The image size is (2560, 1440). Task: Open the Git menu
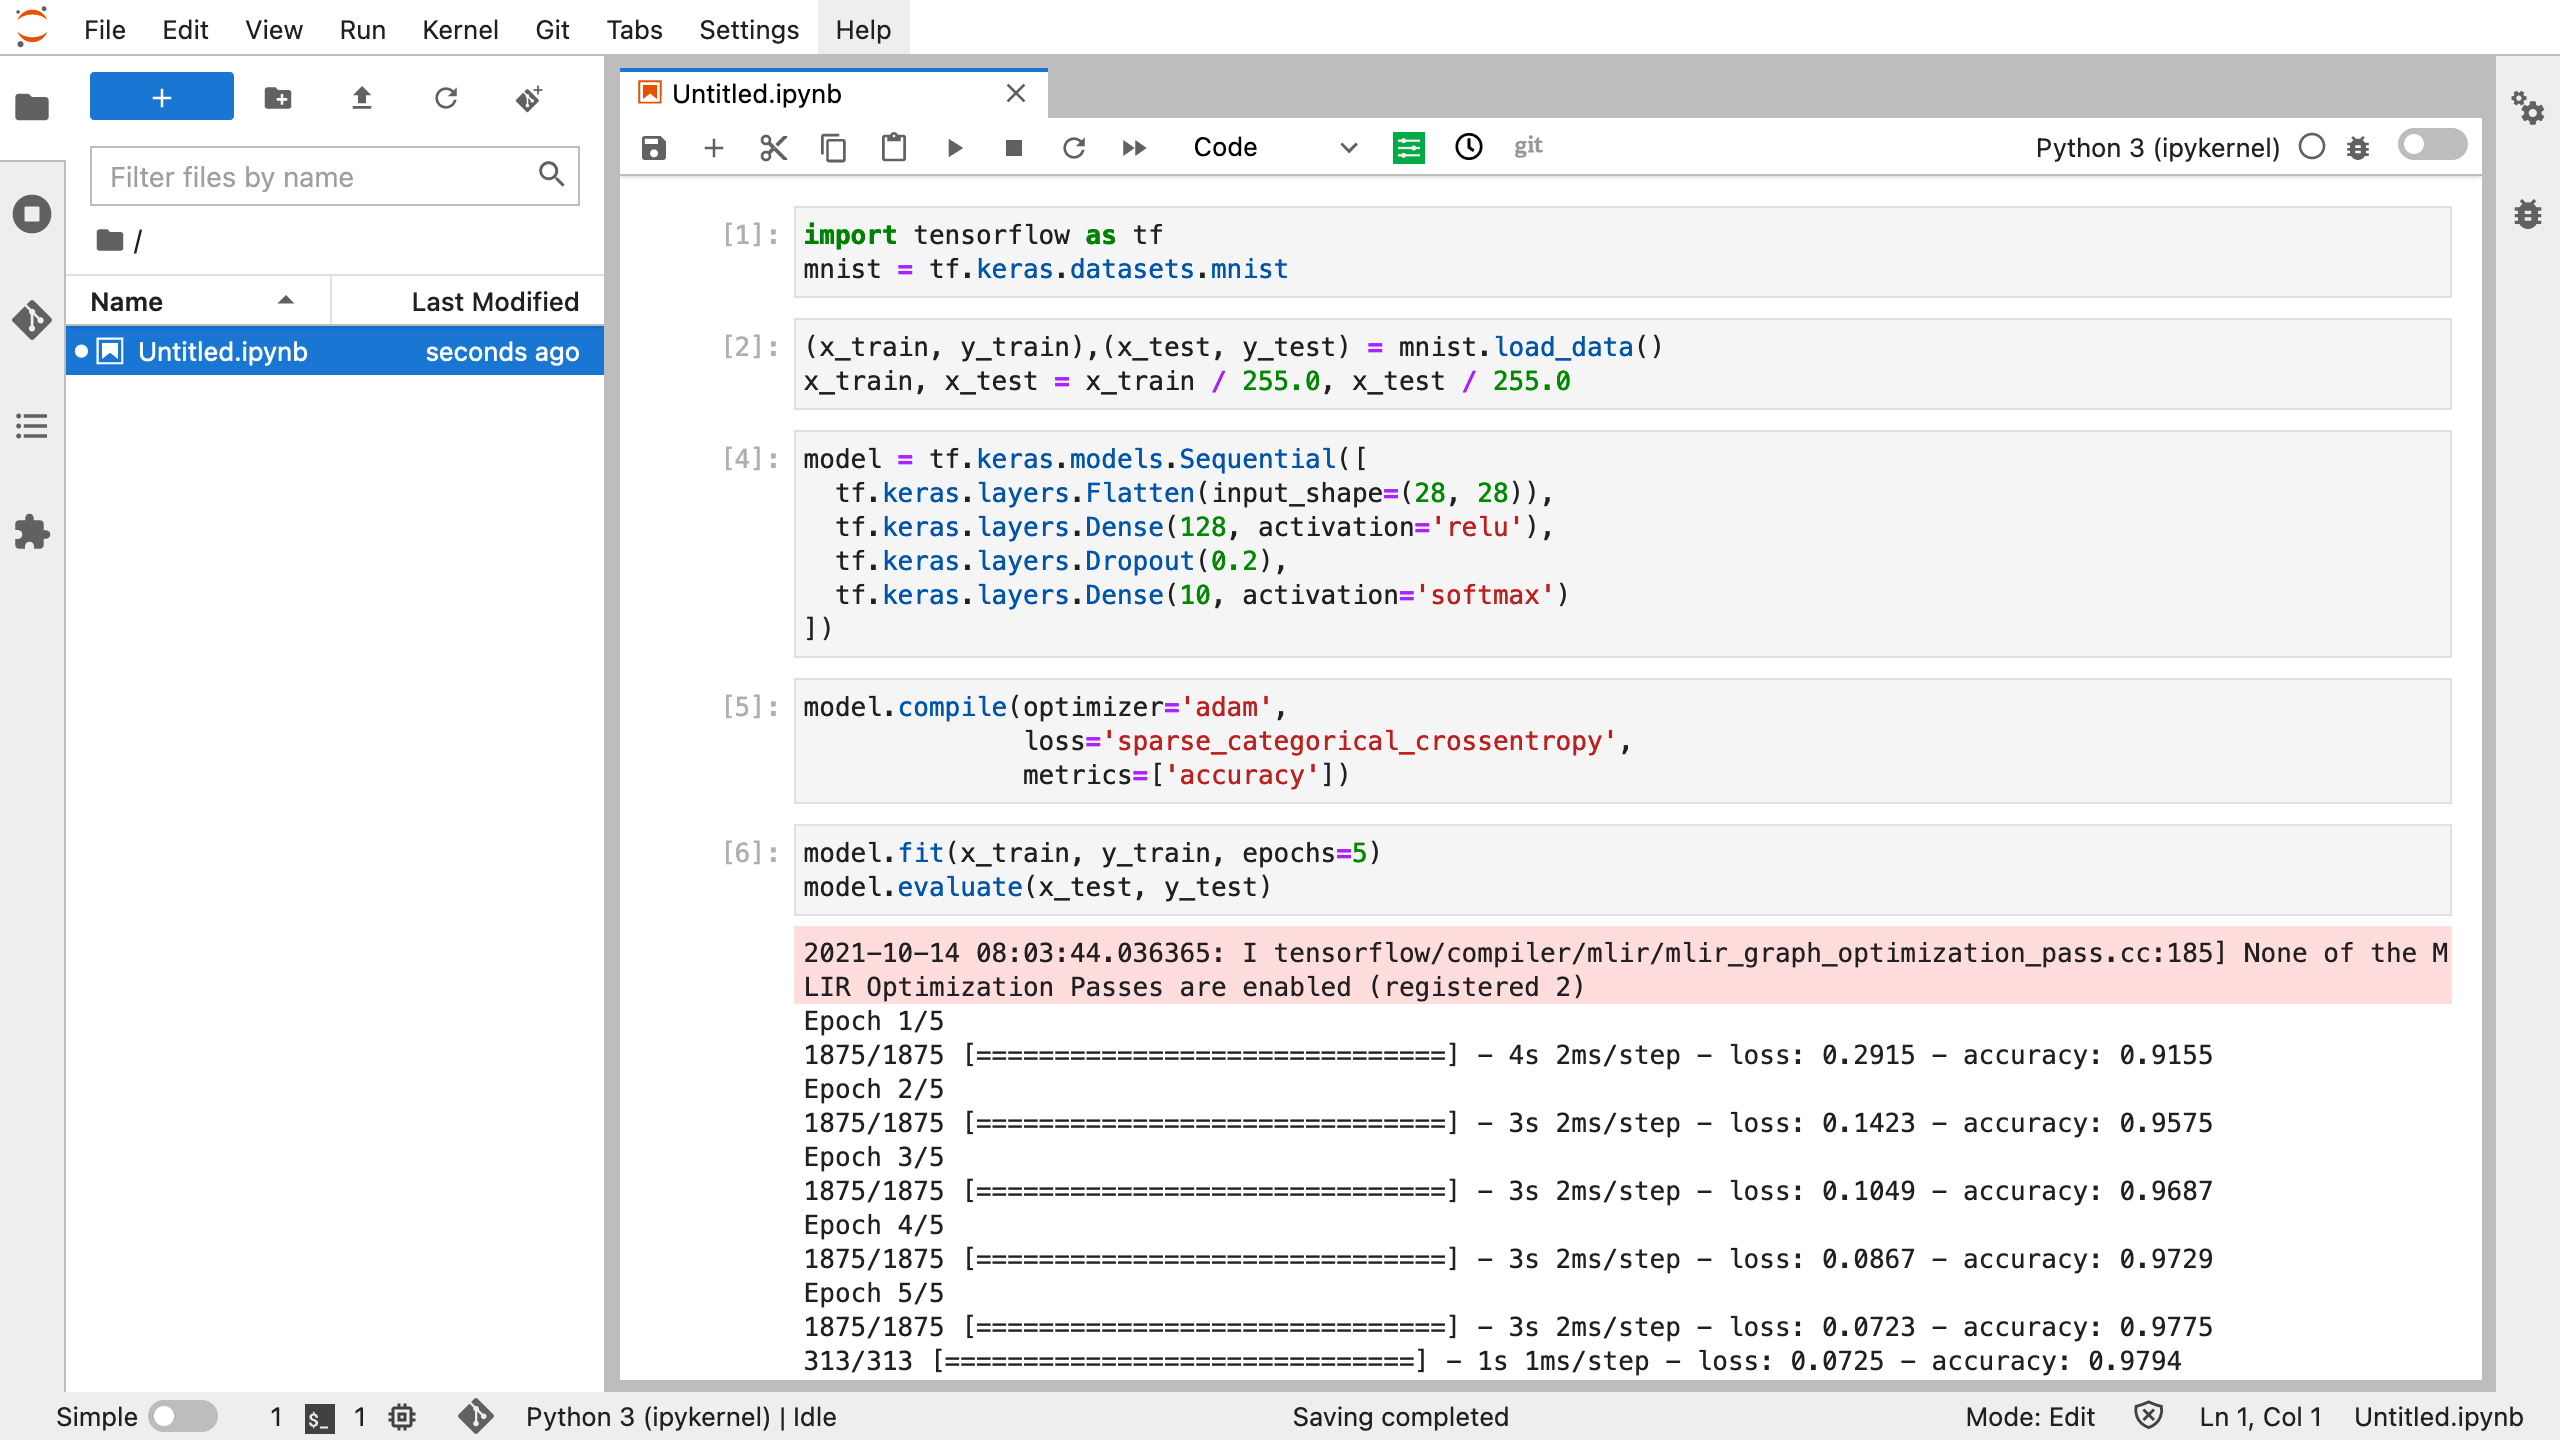552,30
